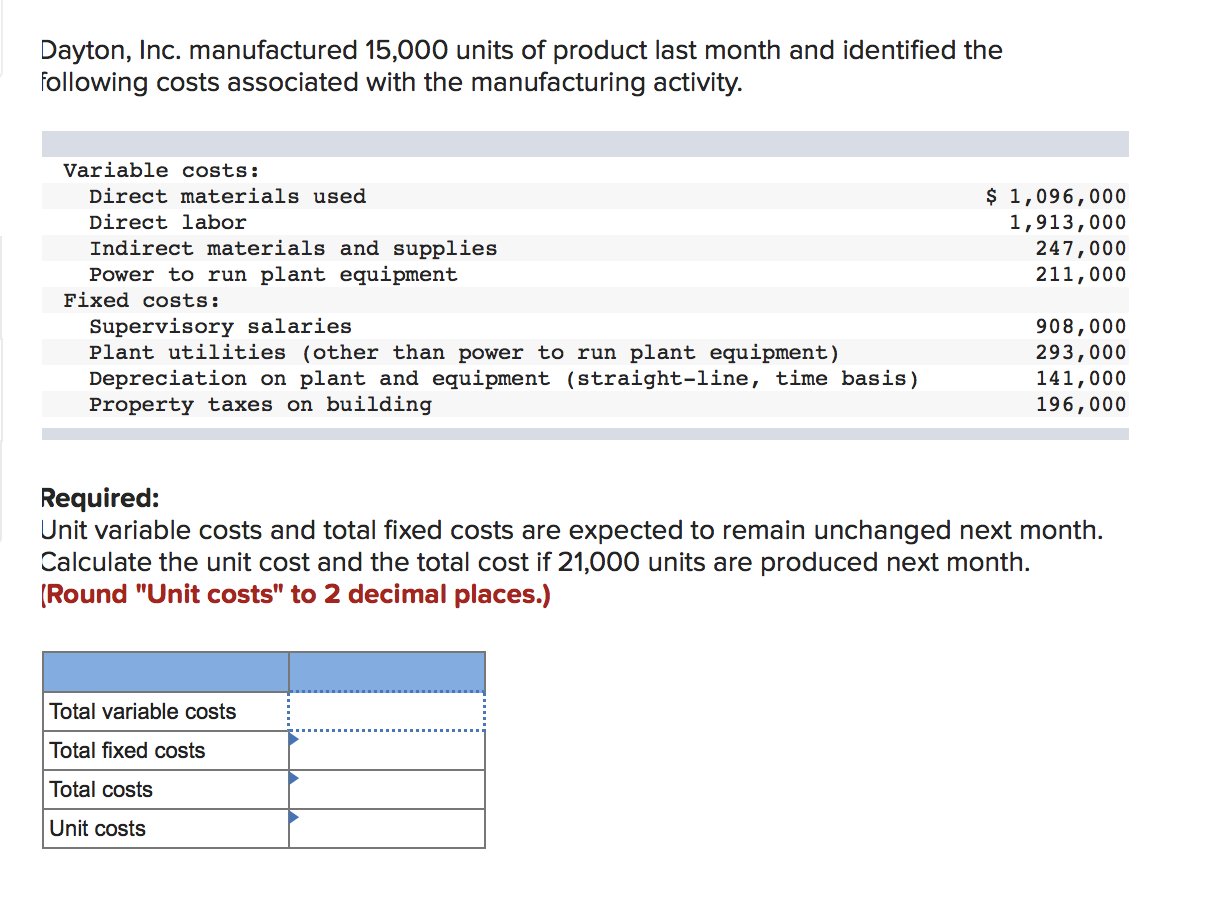Click the amount $ 1,096,000

1056,196
